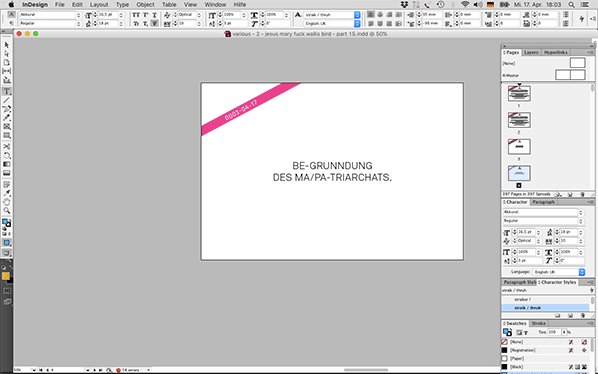Select the [Black] swatch
Image resolution: width=598 pixels, height=374 pixels.
(x=545, y=367)
